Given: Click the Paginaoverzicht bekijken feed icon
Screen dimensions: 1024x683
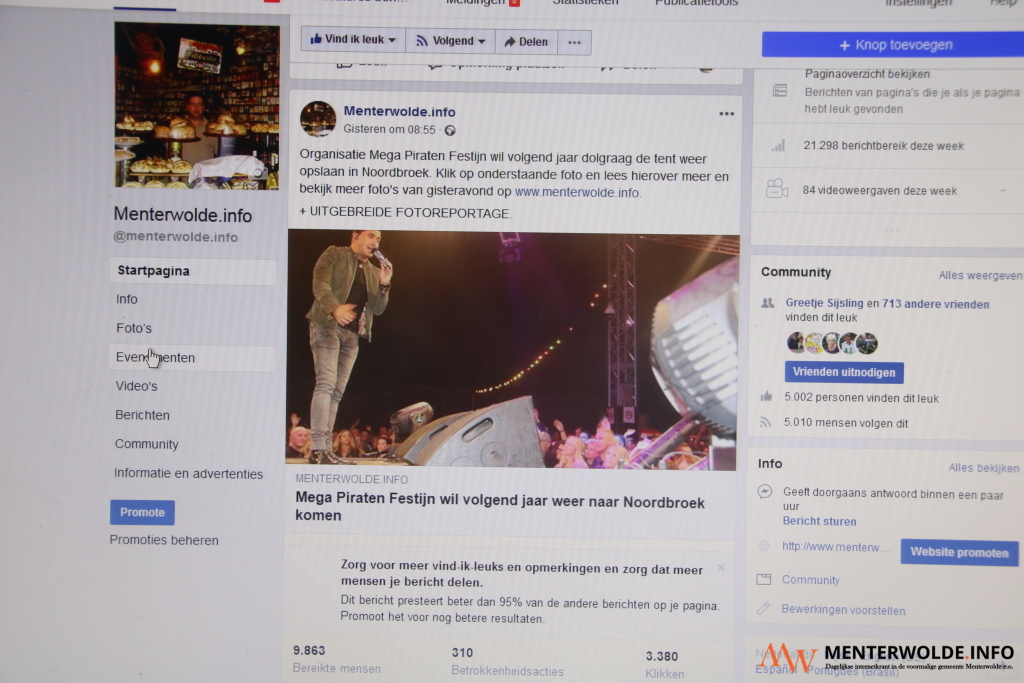Looking at the screenshot, I should coord(780,91).
